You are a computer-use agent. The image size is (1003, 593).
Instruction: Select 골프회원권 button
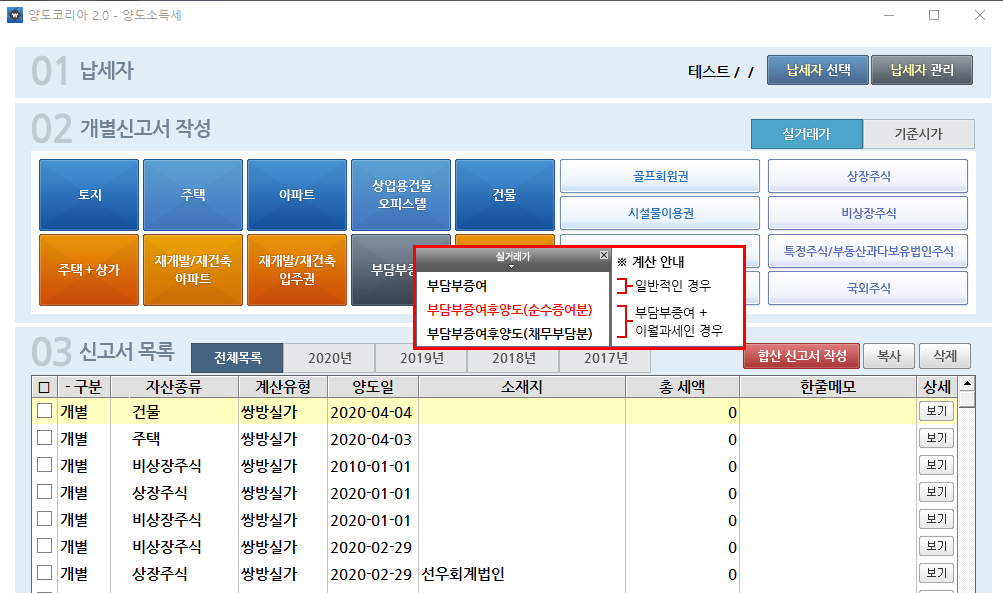[x=660, y=176]
